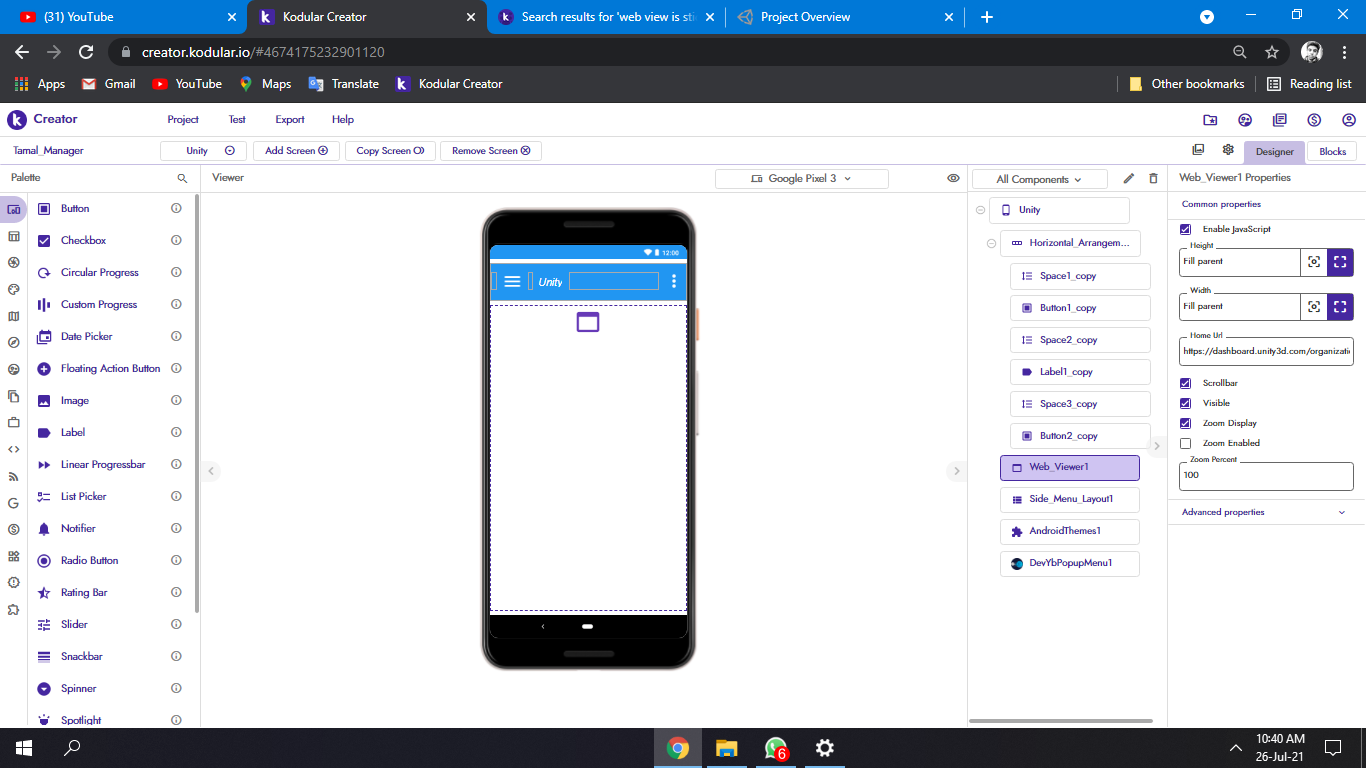Open the Export menu
This screenshot has width=1366, height=768.
coord(290,119)
